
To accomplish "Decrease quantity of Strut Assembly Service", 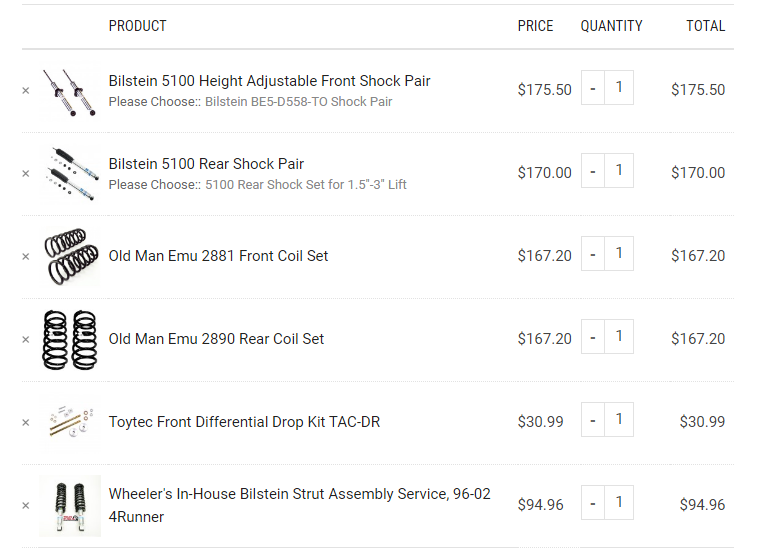I will point(592,503).
